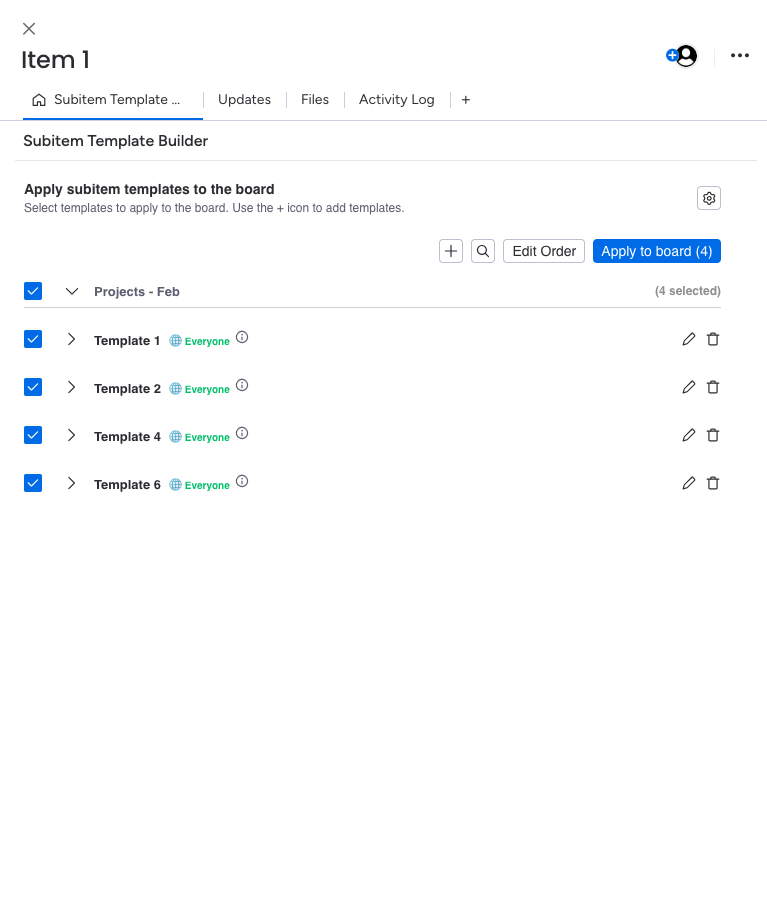The width and height of the screenshot is (767, 901).
Task: Click the plus icon to add template
Action: click(451, 251)
